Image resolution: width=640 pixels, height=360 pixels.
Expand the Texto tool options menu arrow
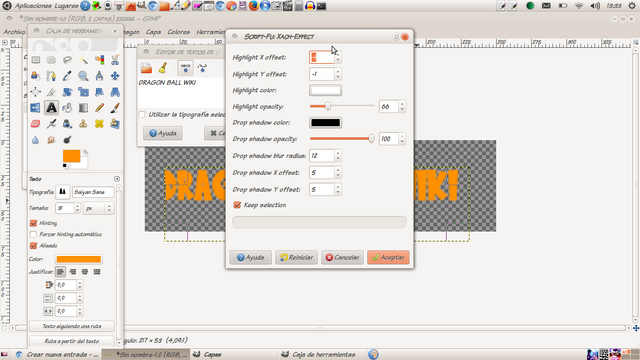tap(117, 179)
